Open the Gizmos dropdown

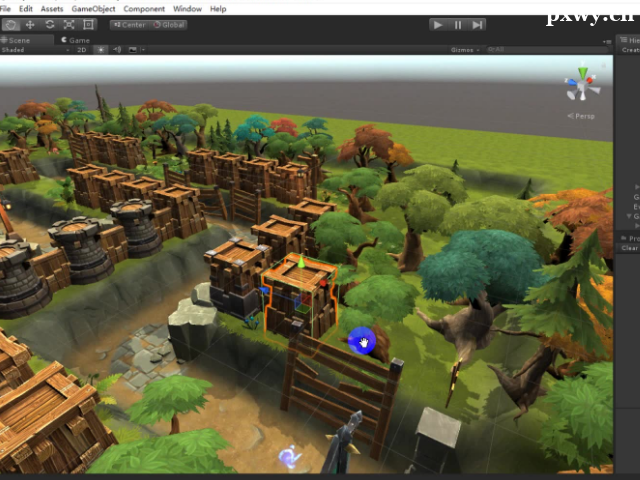click(x=464, y=49)
